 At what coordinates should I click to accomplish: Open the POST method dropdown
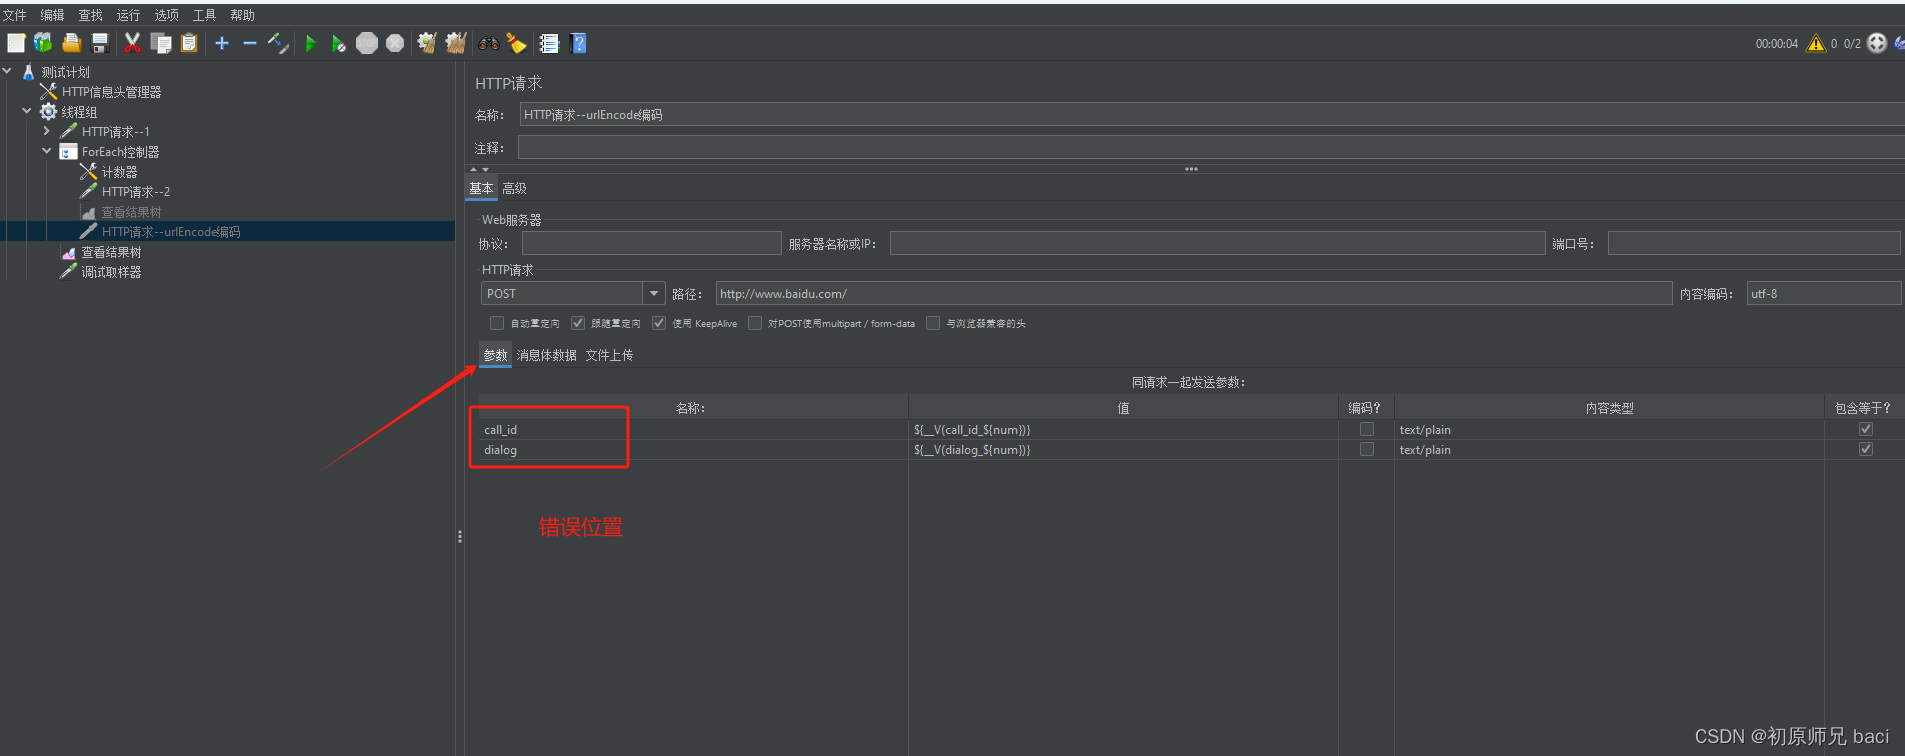(x=654, y=293)
